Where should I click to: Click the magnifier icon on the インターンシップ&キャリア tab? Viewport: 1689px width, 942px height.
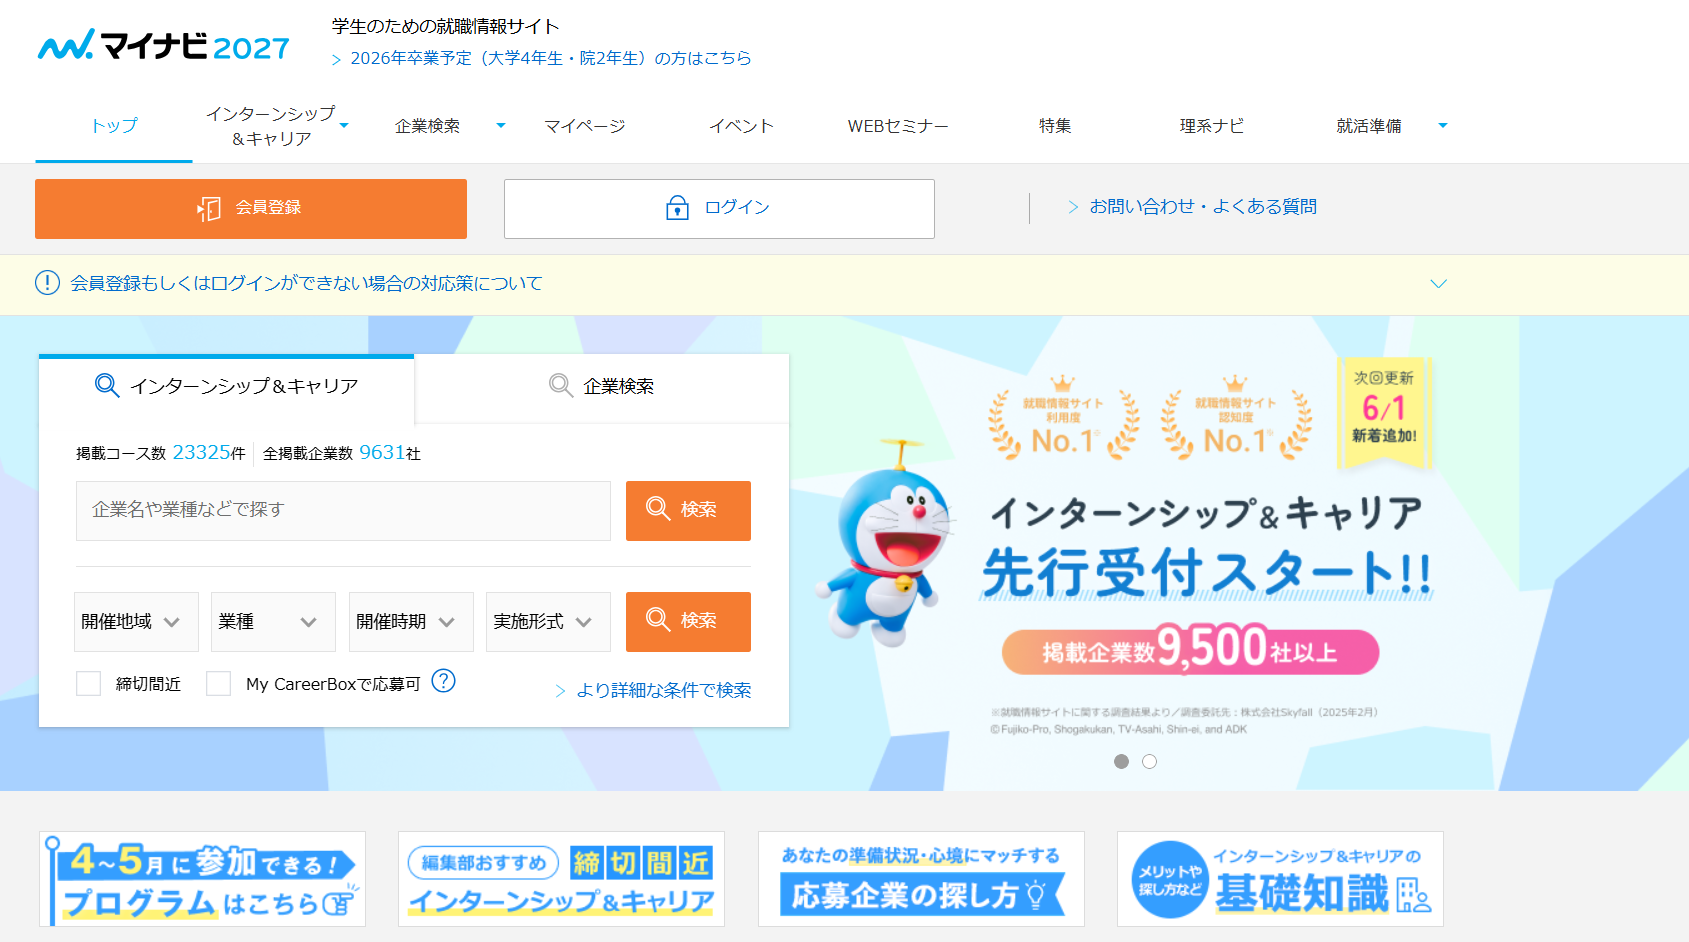107,386
